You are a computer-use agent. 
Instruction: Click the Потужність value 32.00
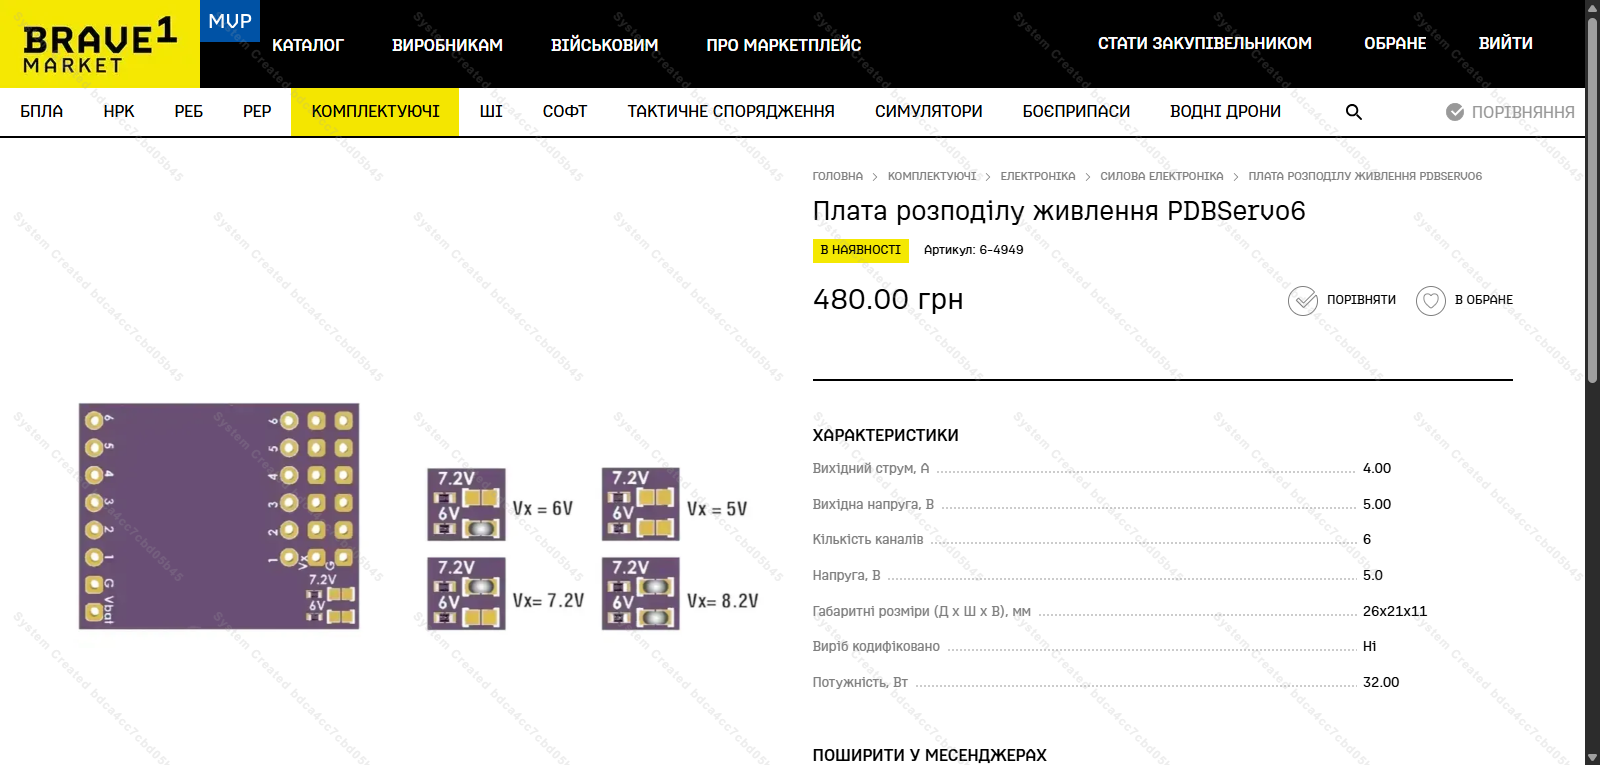(1381, 682)
